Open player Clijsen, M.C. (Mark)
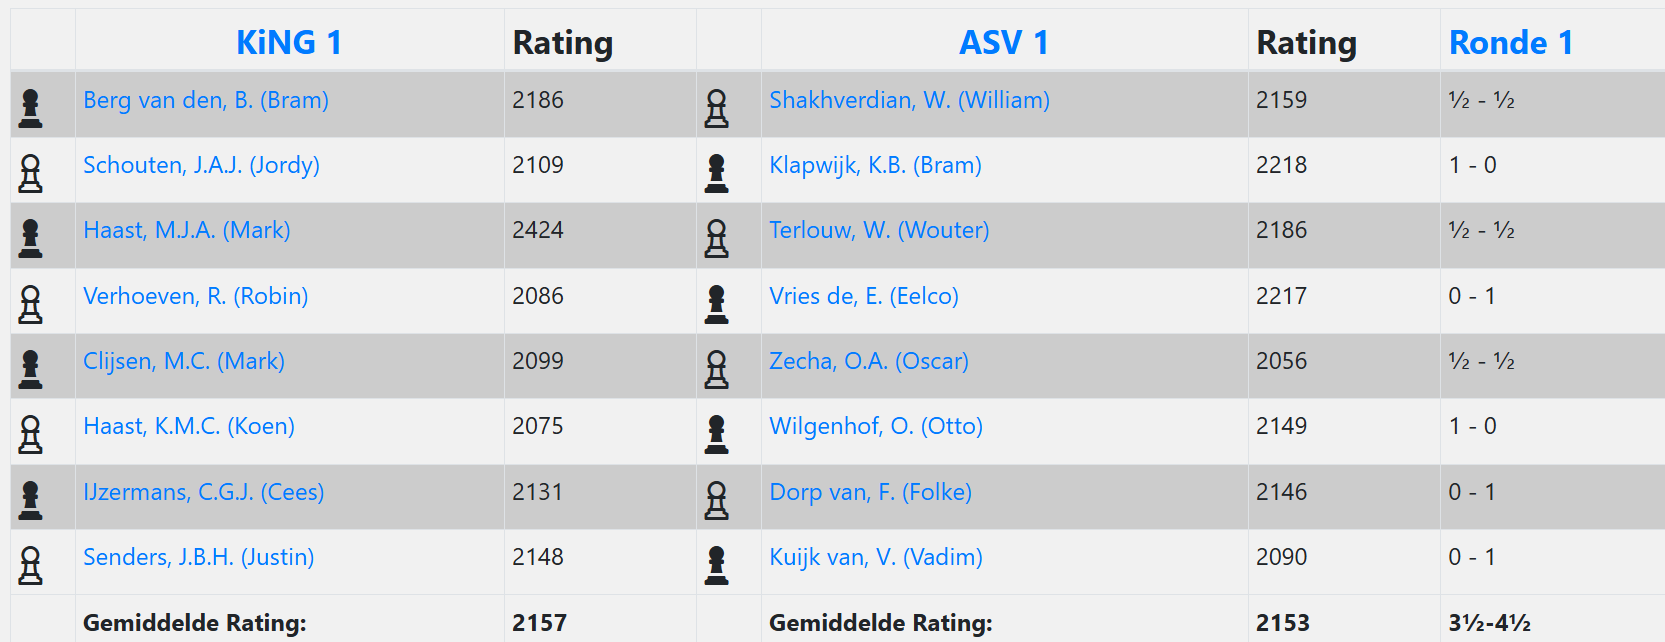 [x=184, y=361]
